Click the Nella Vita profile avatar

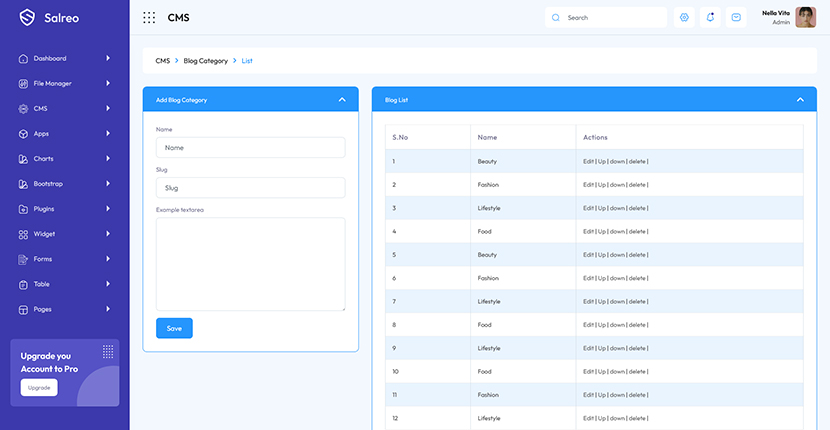coord(805,17)
